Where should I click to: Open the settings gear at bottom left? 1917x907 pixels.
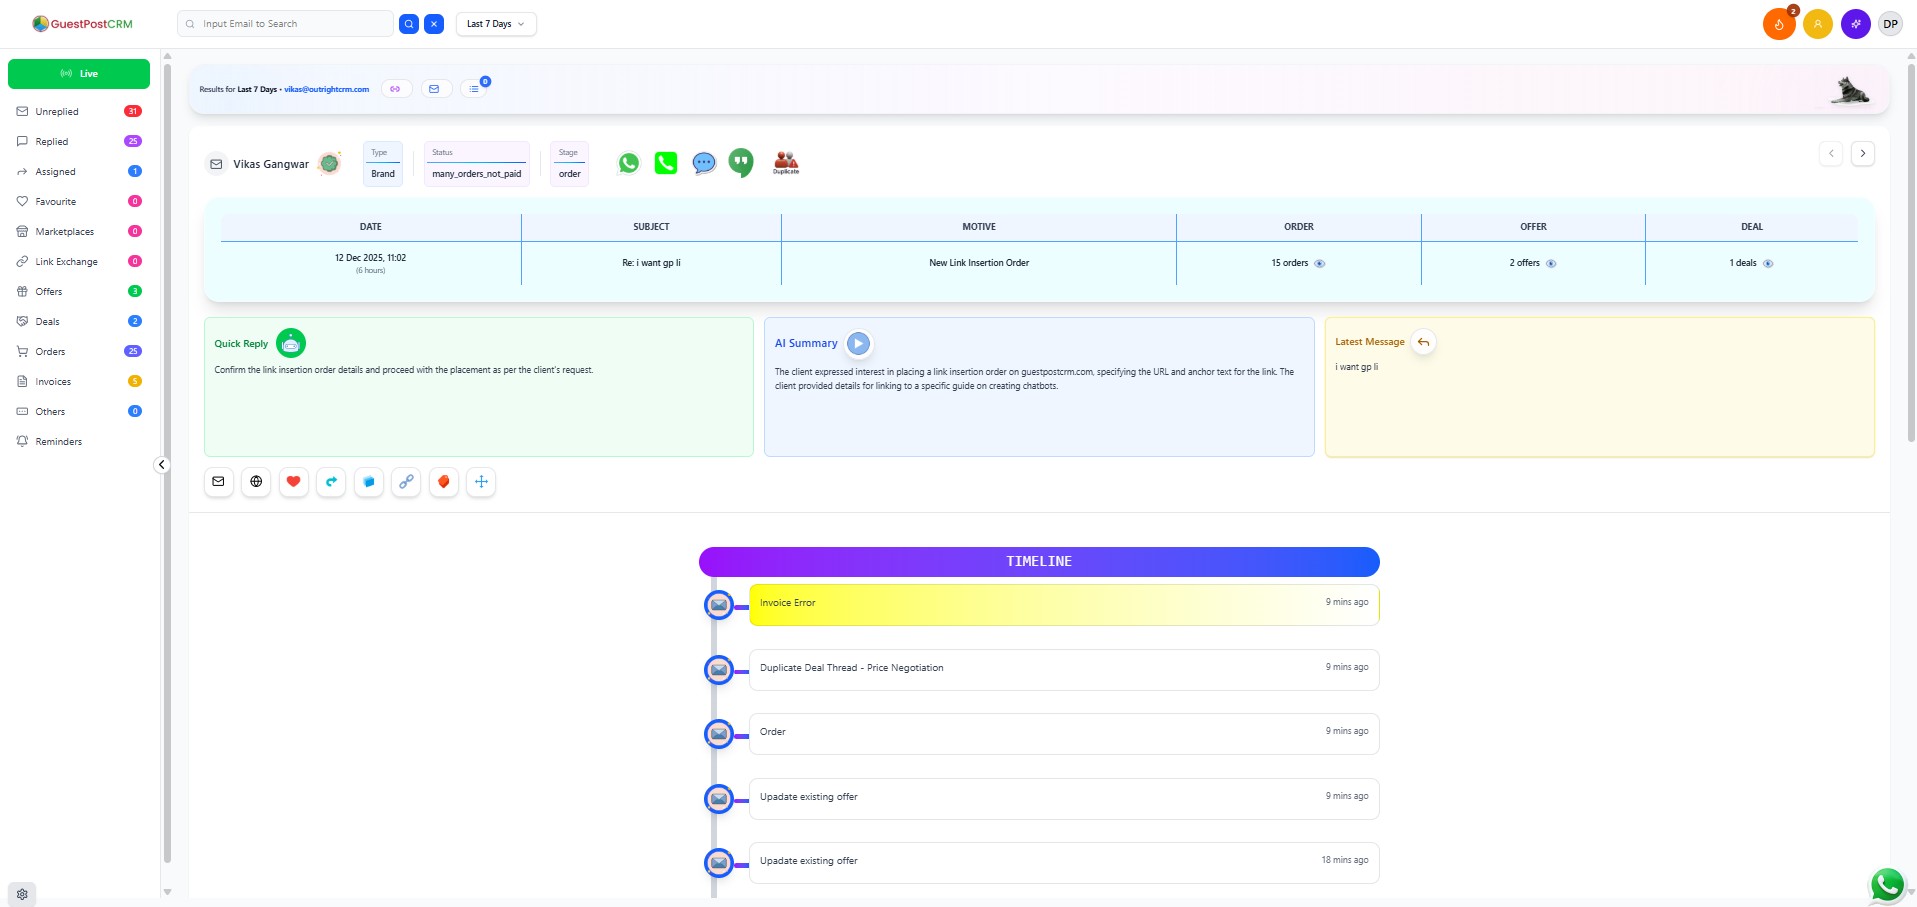pos(21,893)
